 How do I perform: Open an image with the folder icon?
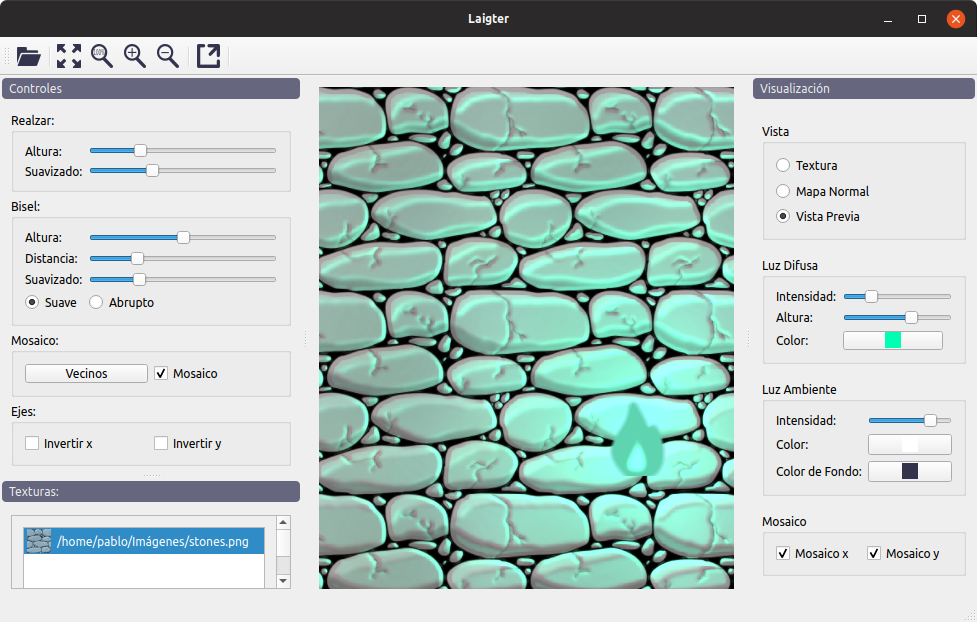click(29, 56)
